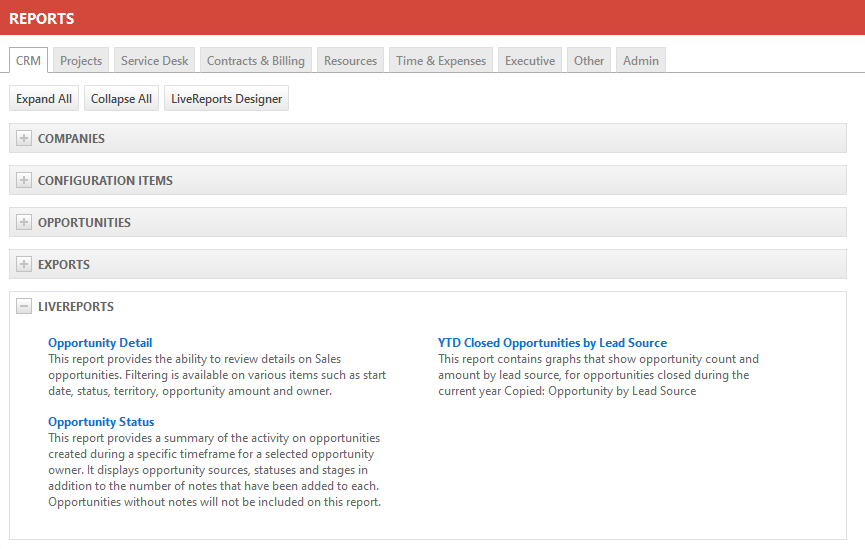
Task: Launch the LiveReports Designer
Action: (226, 99)
